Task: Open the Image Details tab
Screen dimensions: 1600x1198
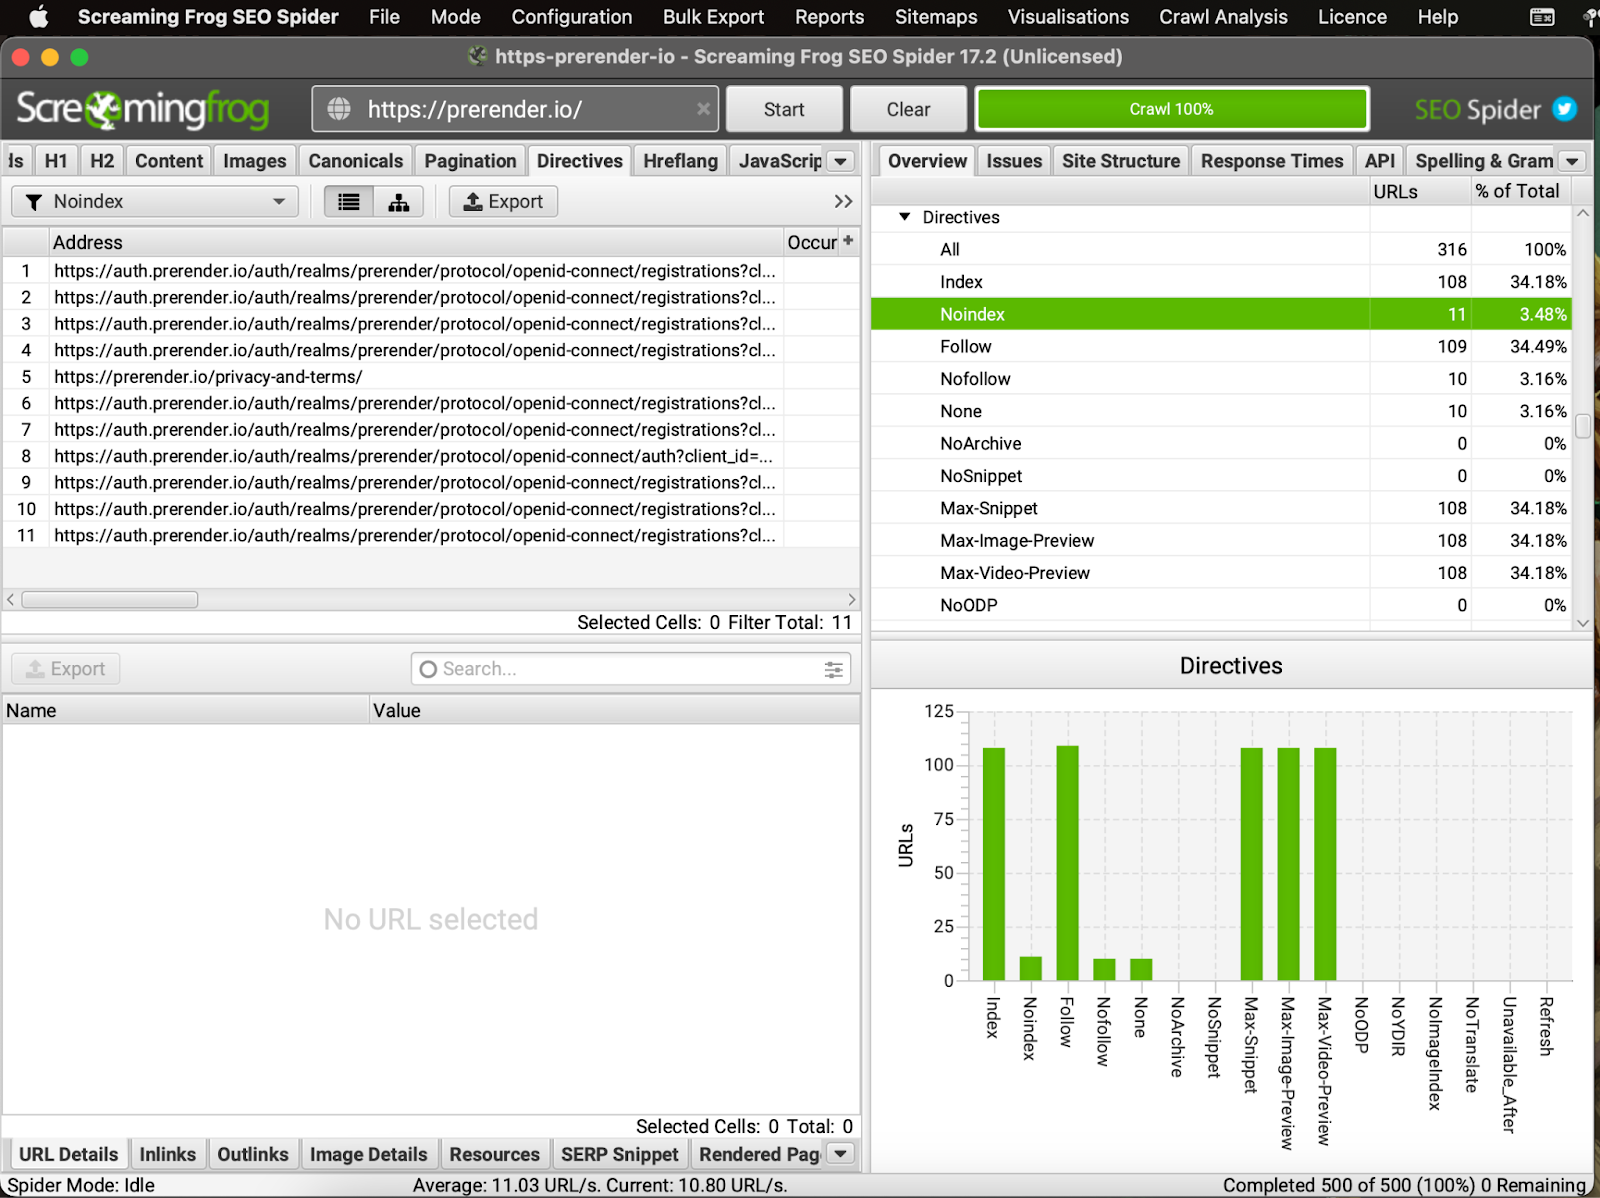Action: click(368, 1154)
